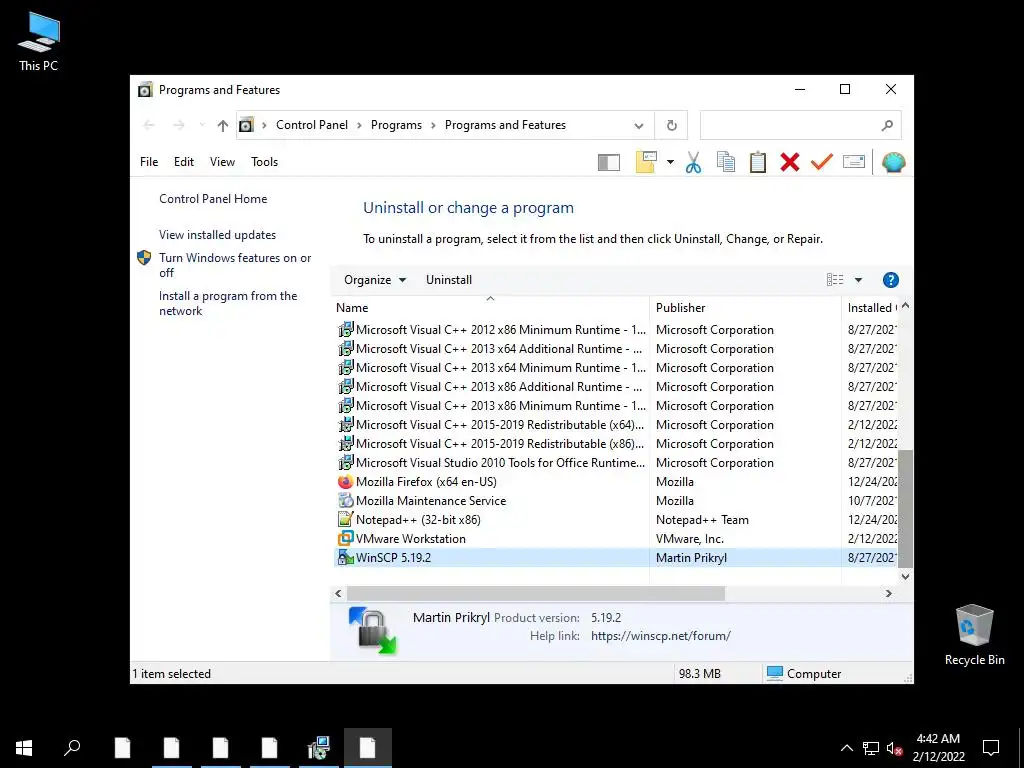1024x768 pixels.
Task: Click the preview pane toolbar icon
Action: 608,162
